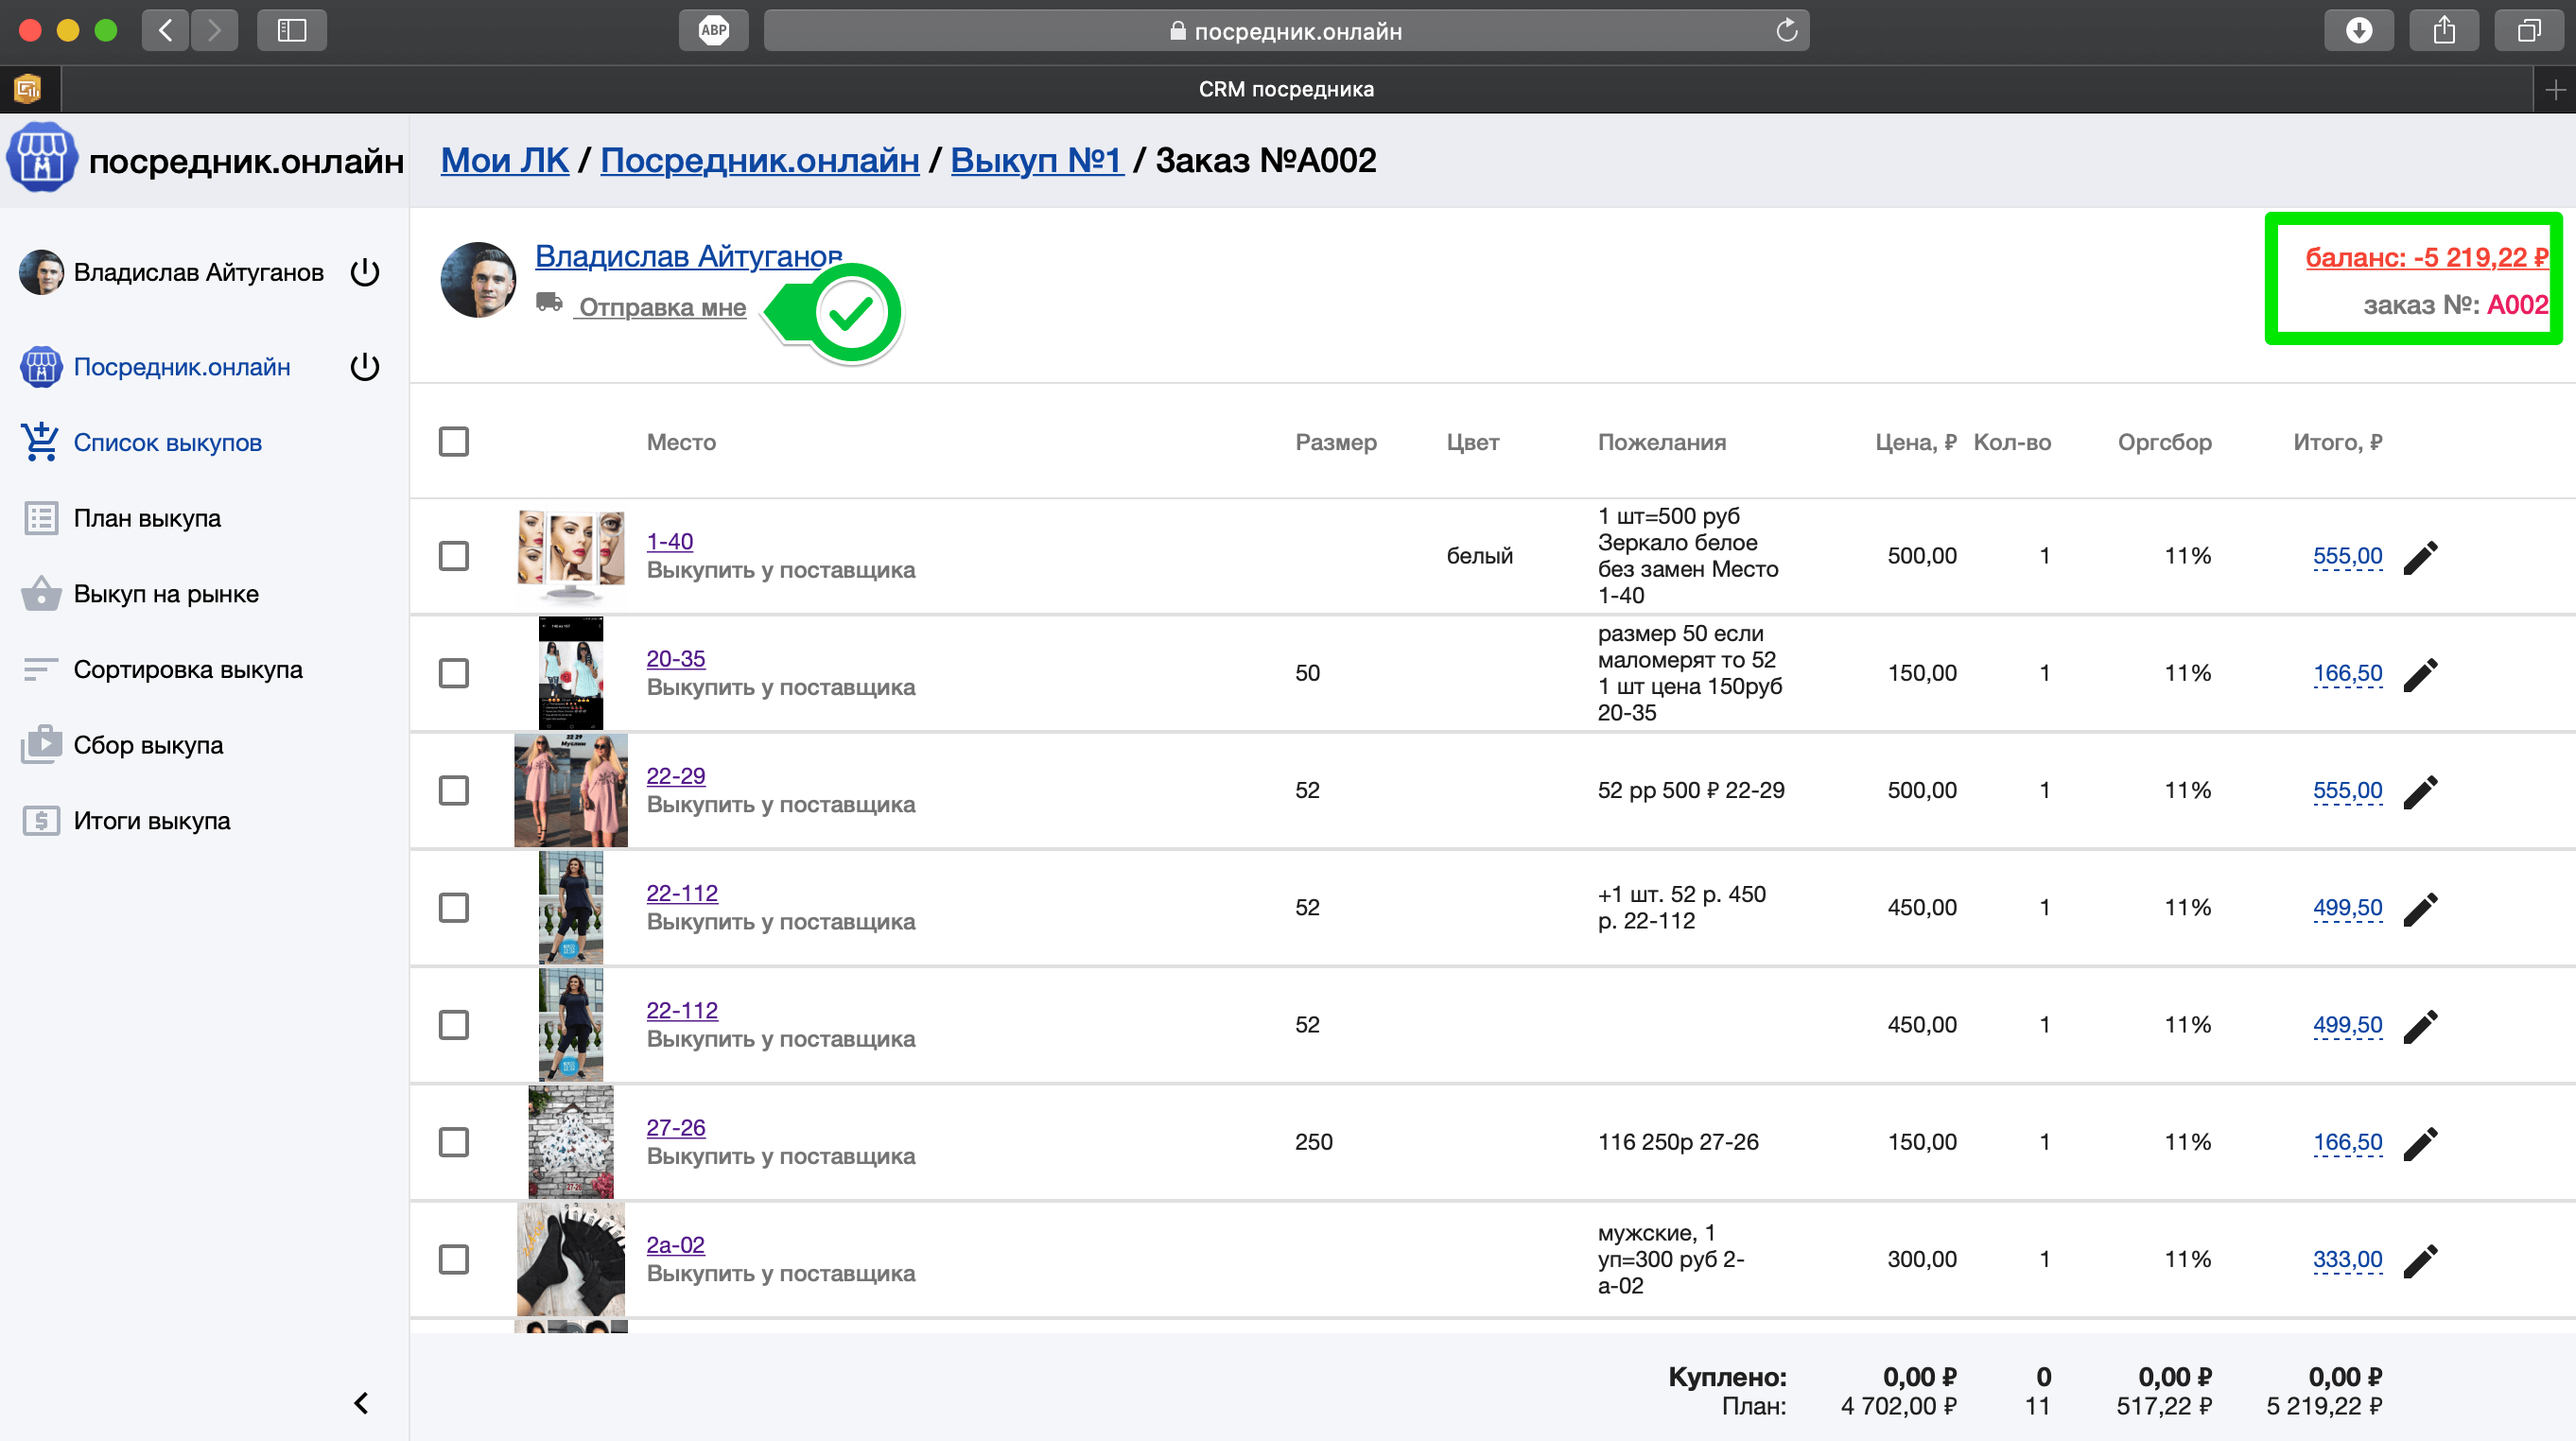
Task: Check the checkbox for item 20-35
Action: [454, 673]
